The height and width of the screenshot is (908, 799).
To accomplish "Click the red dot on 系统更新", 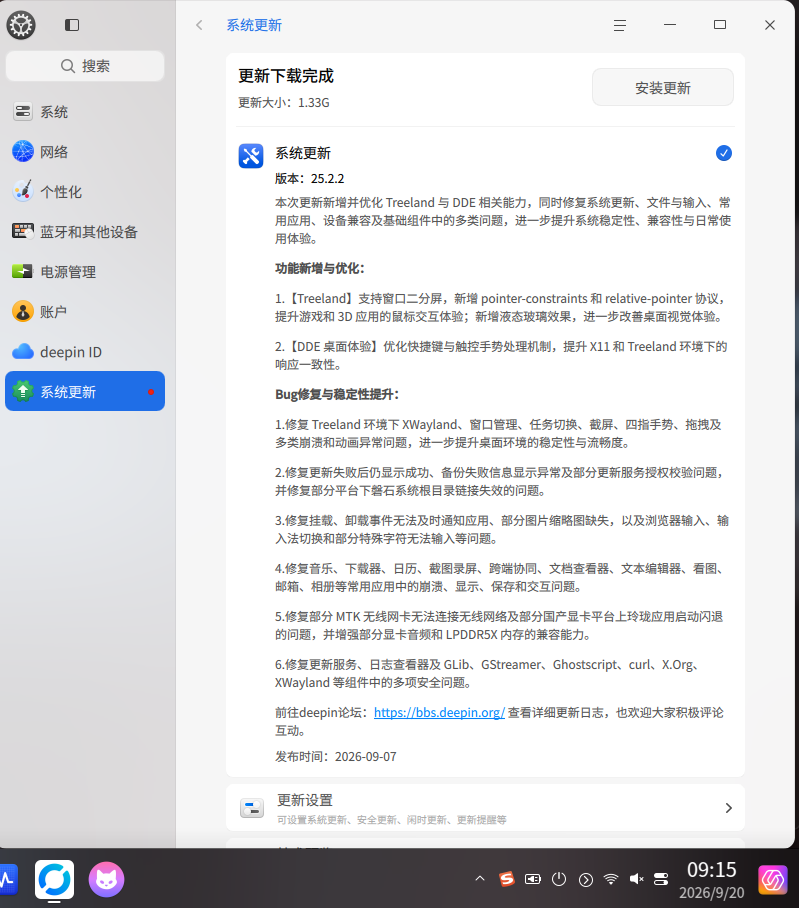I will pyautogui.click(x=151, y=392).
